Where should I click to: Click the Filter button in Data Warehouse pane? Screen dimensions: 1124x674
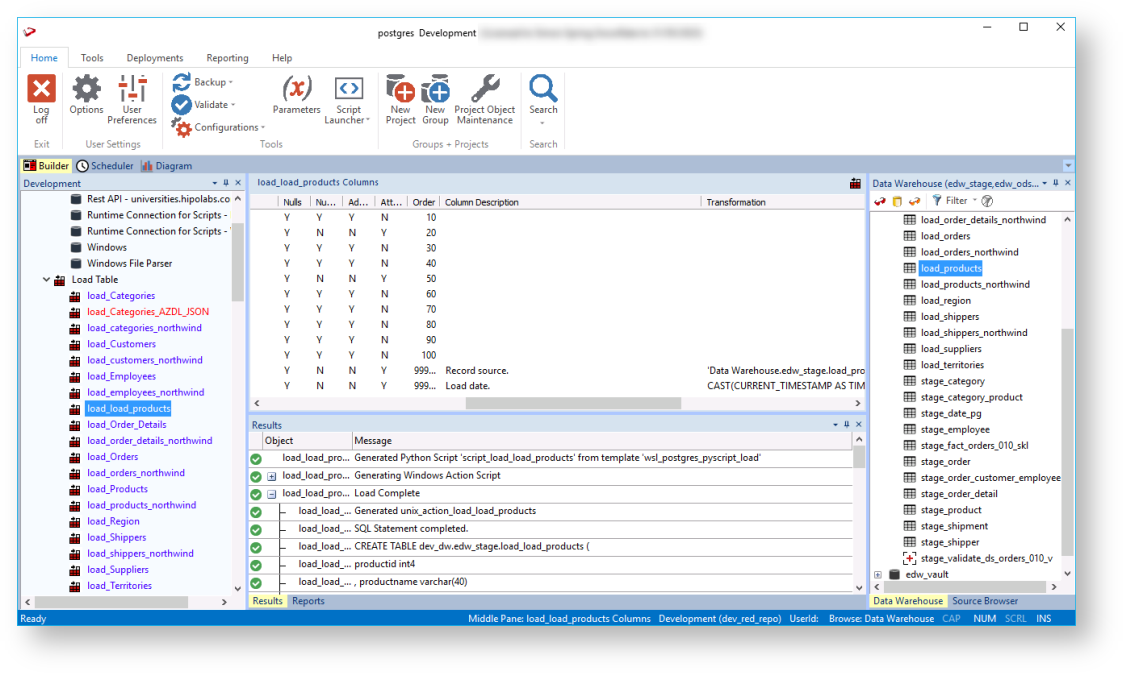pyautogui.click(x=949, y=201)
